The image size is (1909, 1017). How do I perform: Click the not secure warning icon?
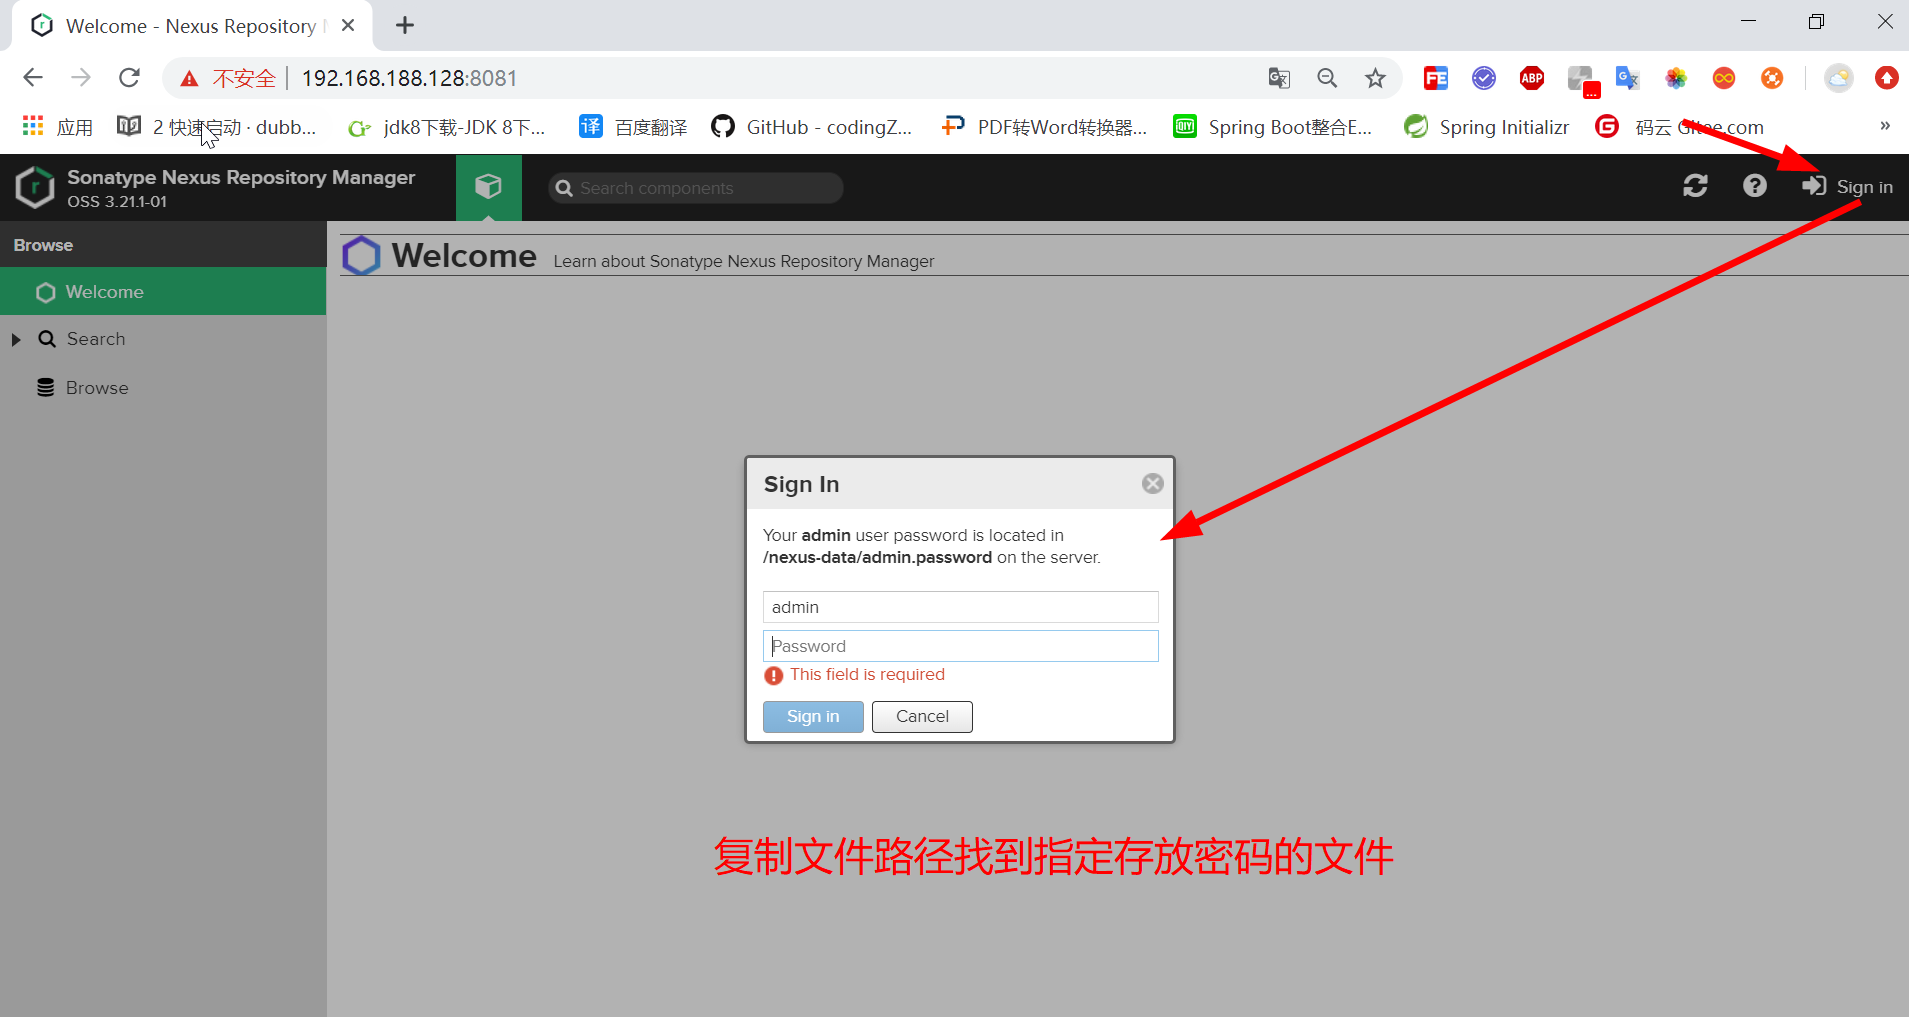[x=189, y=79]
